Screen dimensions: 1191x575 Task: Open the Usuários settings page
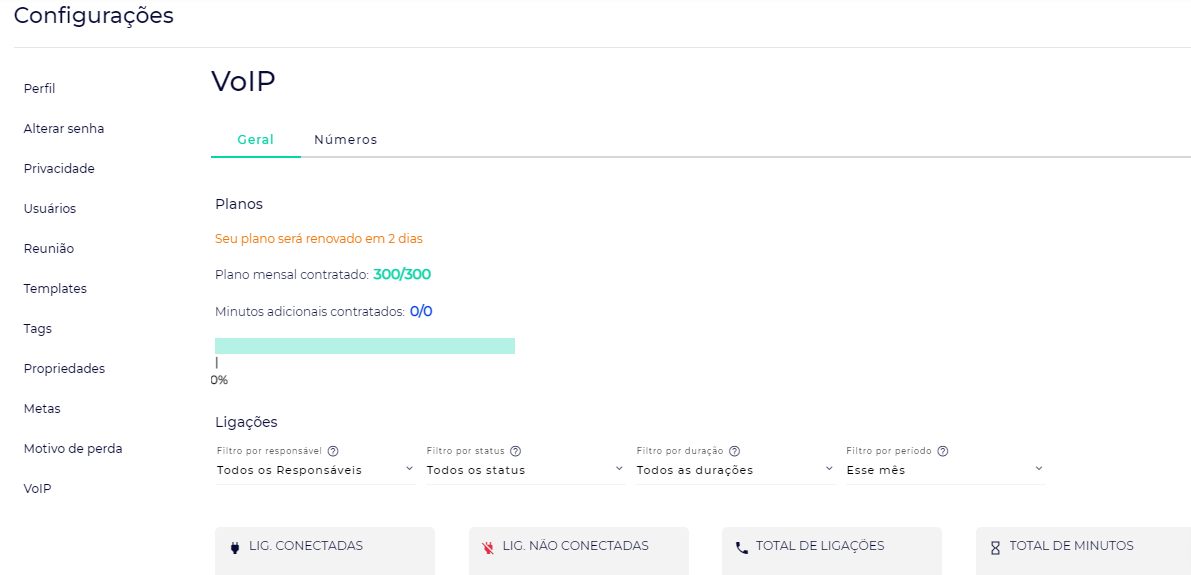click(x=50, y=209)
